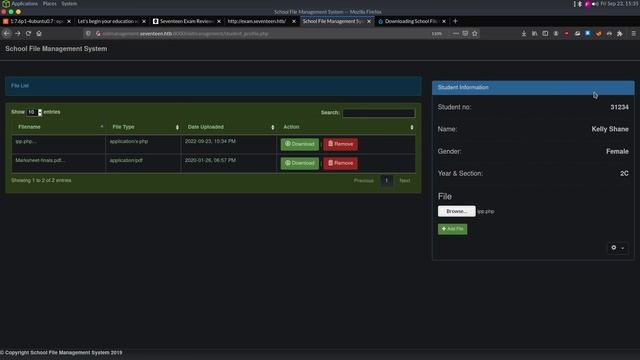Viewport: 640px width, 360px height.
Task: Click Browse to choose a file
Action: coord(456,211)
